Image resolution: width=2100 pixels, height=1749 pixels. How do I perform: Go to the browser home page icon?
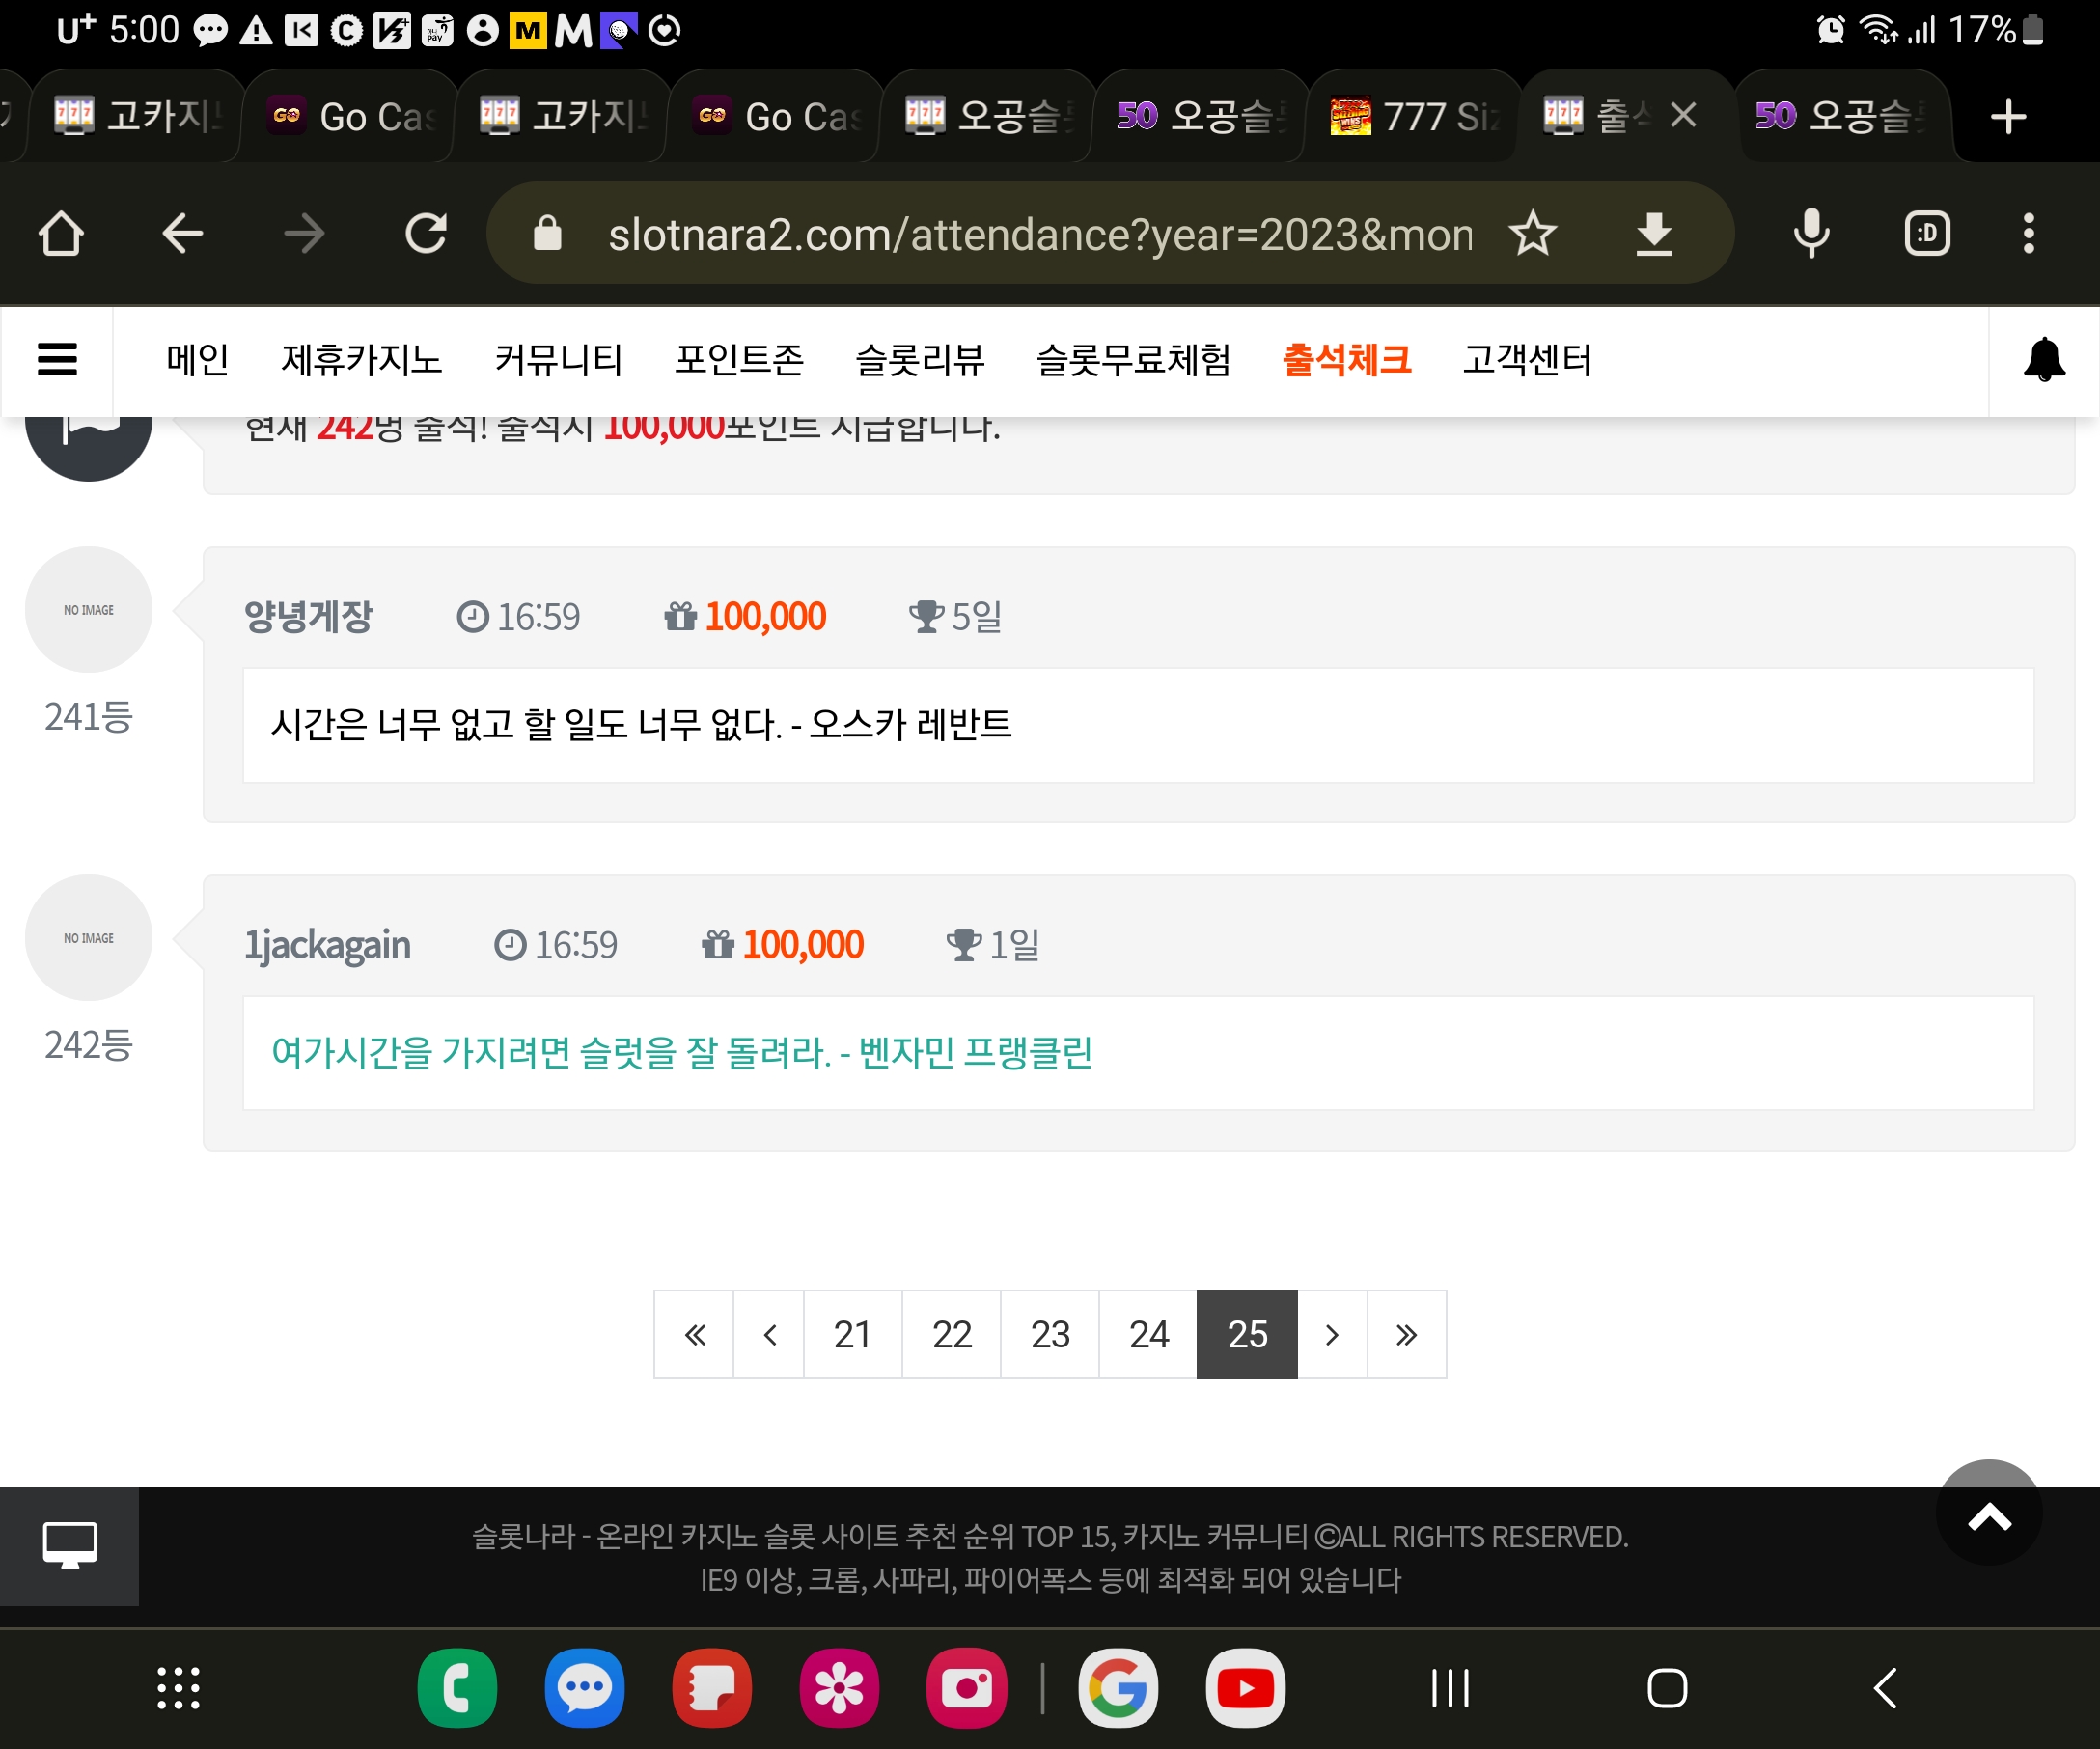pyautogui.click(x=61, y=234)
